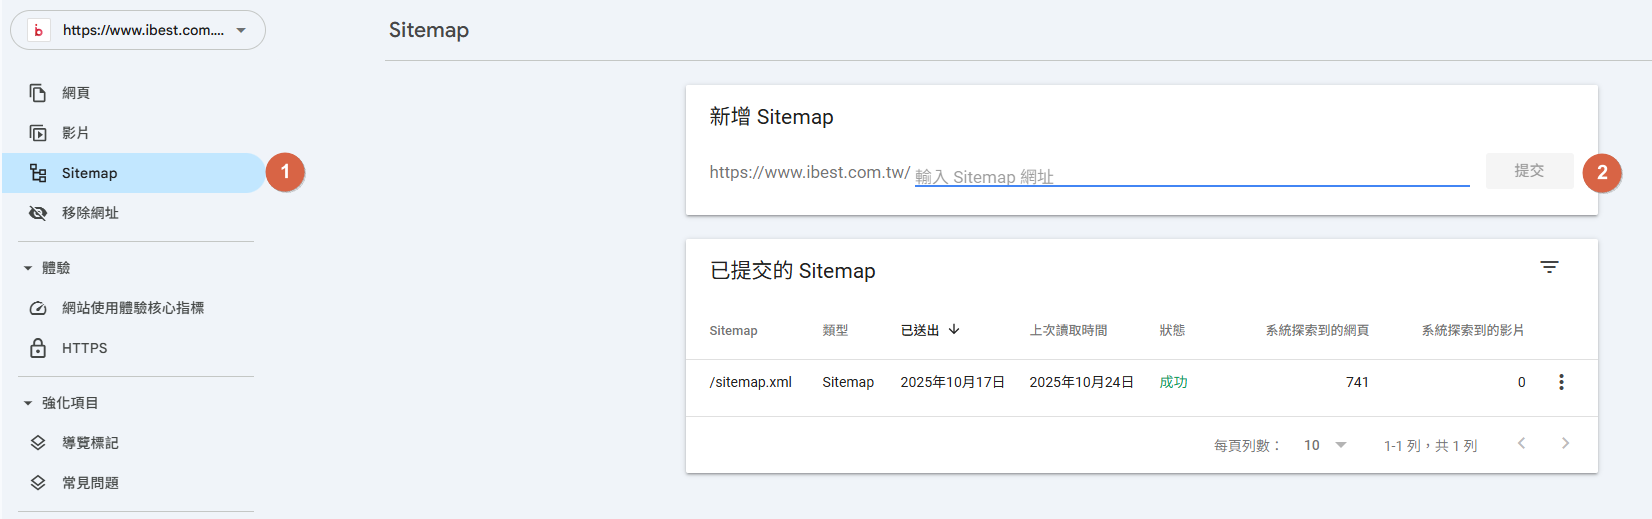Viewport: 1652px width, 519px height.
Task: Click the HTTPS padlock icon
Action: [38, 348]
